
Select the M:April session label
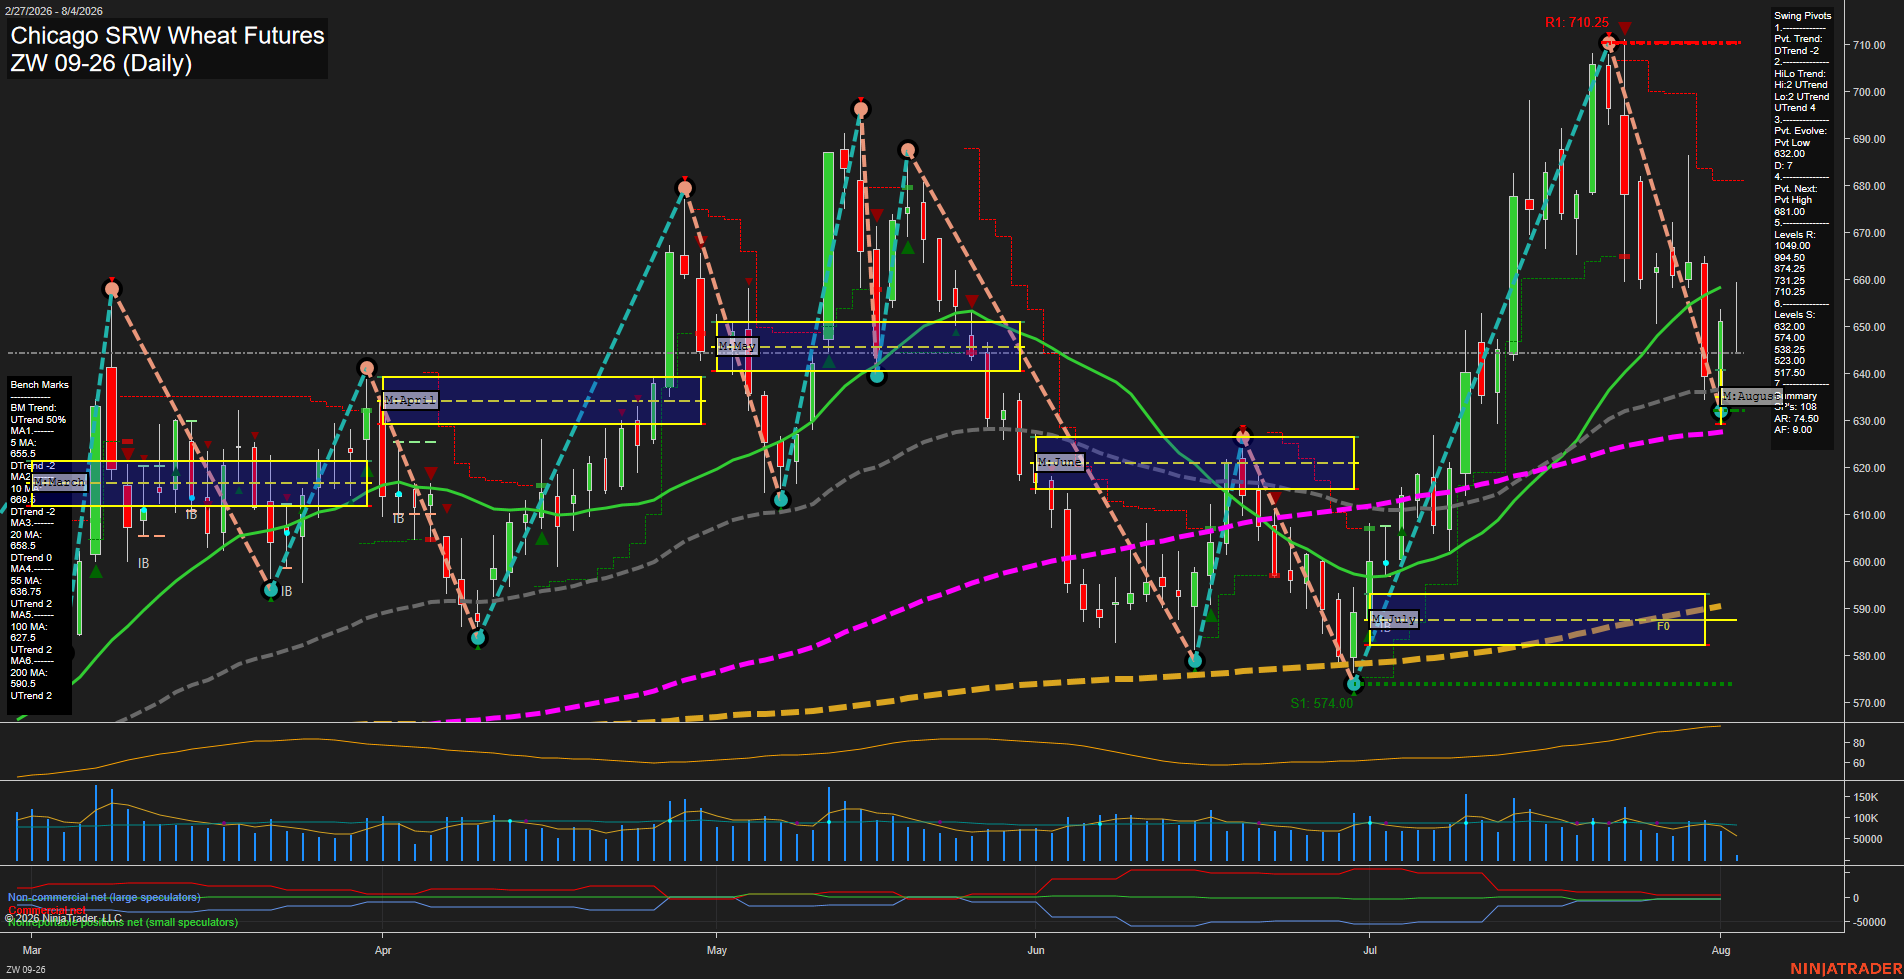pos(410,400)
